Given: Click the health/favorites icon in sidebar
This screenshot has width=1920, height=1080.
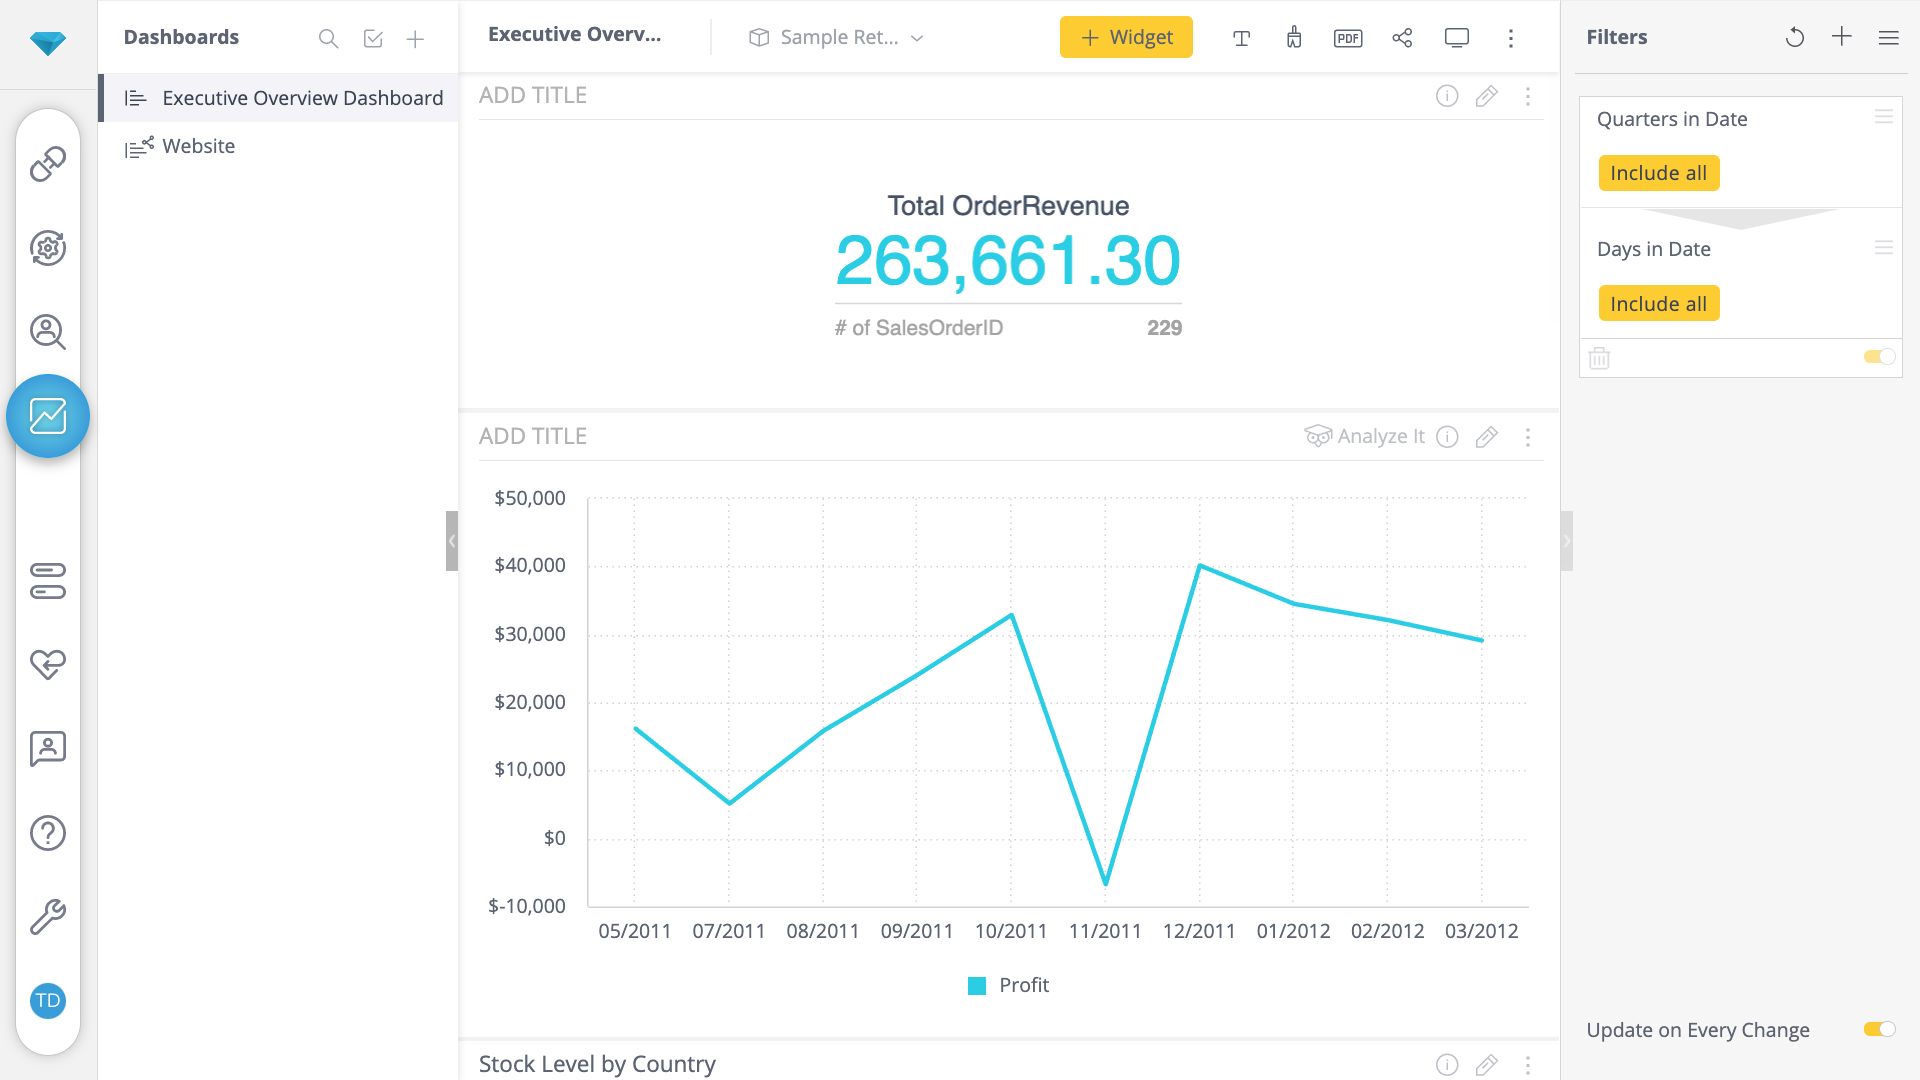Looking at the screenshot, I should [46, 663].
